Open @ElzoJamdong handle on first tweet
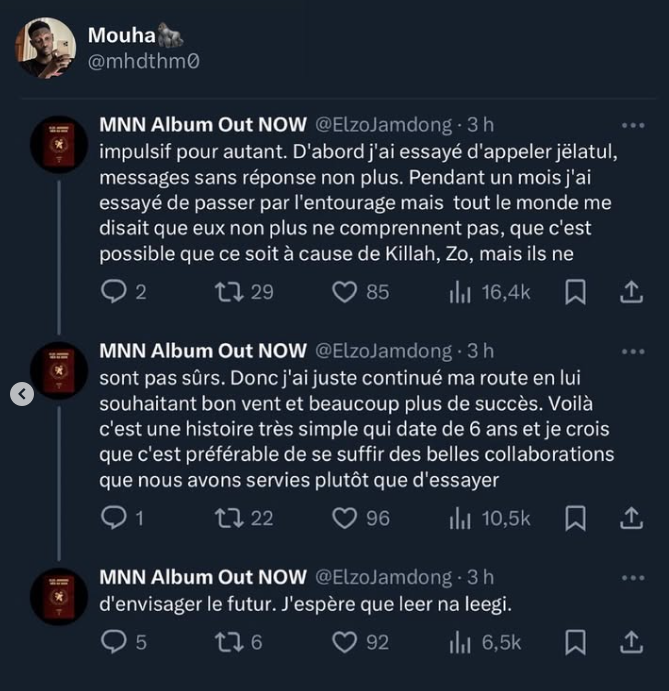Viewport: 669px width, 691px height. point(384,125)
